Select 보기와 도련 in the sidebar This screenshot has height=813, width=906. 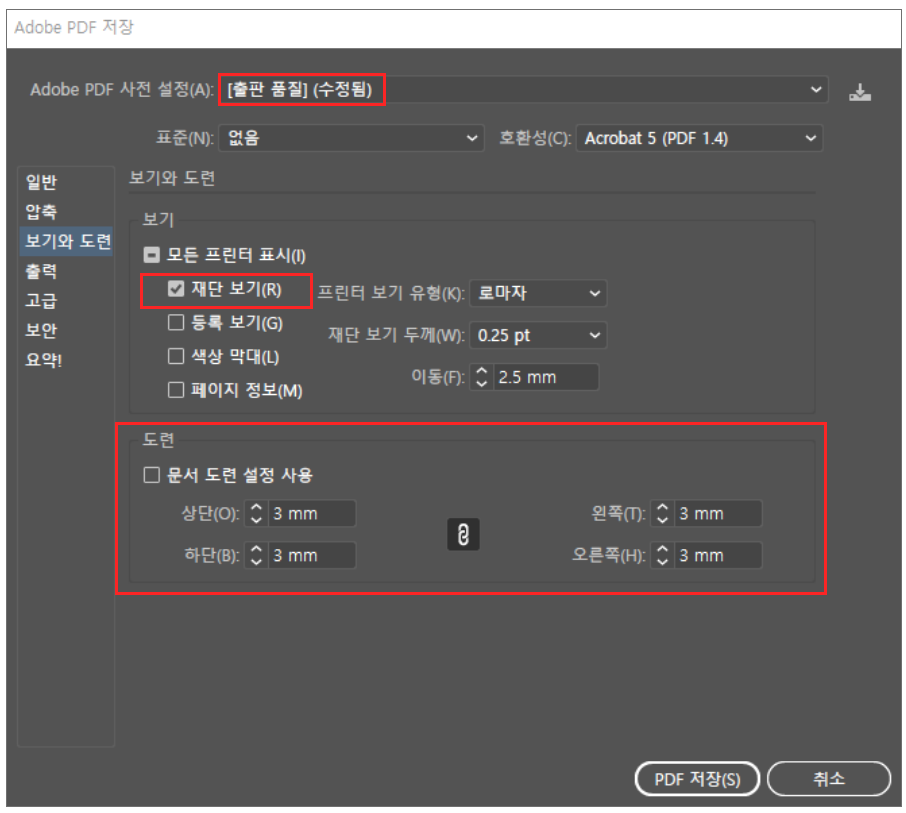66,241
